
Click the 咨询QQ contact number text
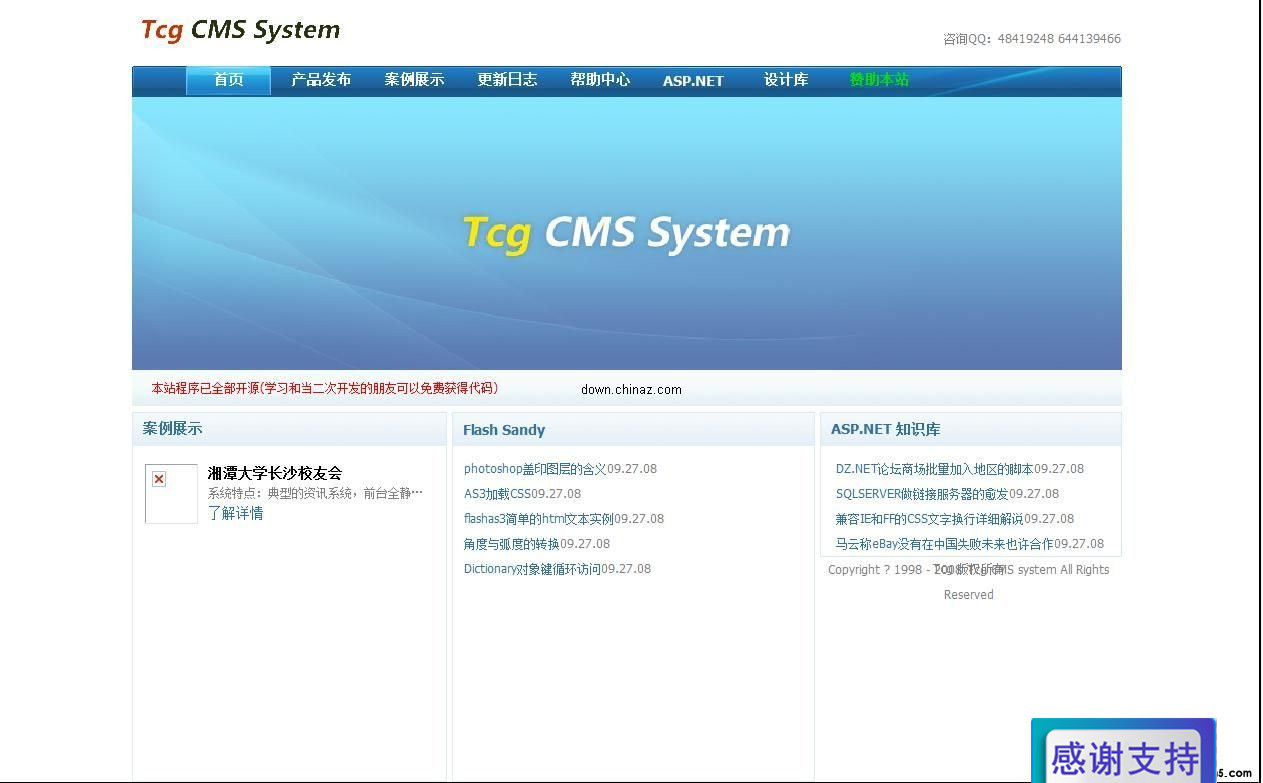coord(1031,39)
